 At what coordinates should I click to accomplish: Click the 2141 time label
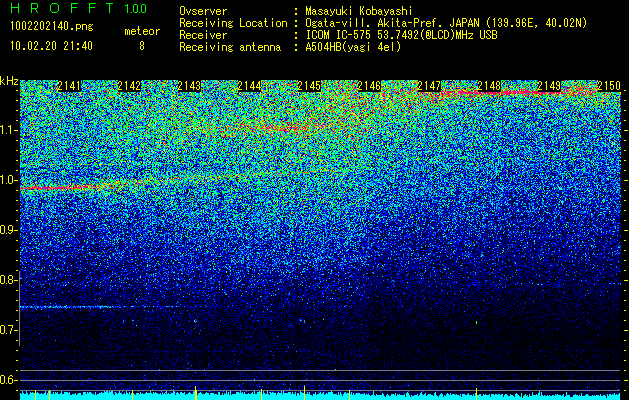tap(69, 86)
